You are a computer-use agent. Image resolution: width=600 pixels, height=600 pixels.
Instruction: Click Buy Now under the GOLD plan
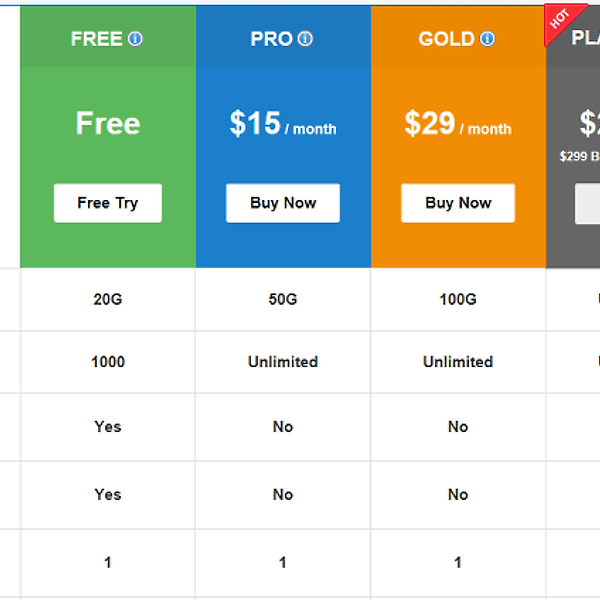(458, 203)
